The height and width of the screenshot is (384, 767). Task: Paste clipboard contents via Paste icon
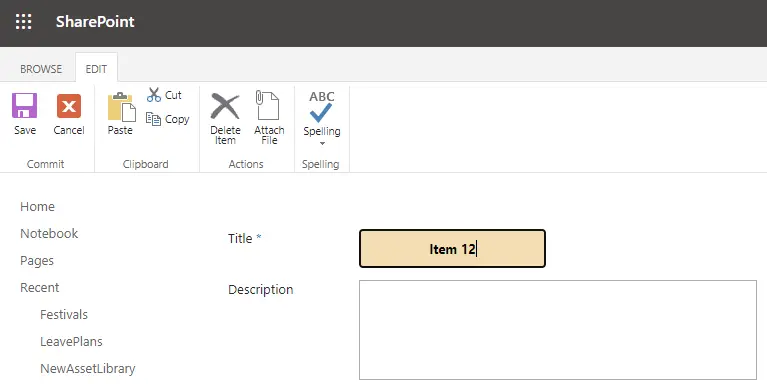tap(121, 106)
